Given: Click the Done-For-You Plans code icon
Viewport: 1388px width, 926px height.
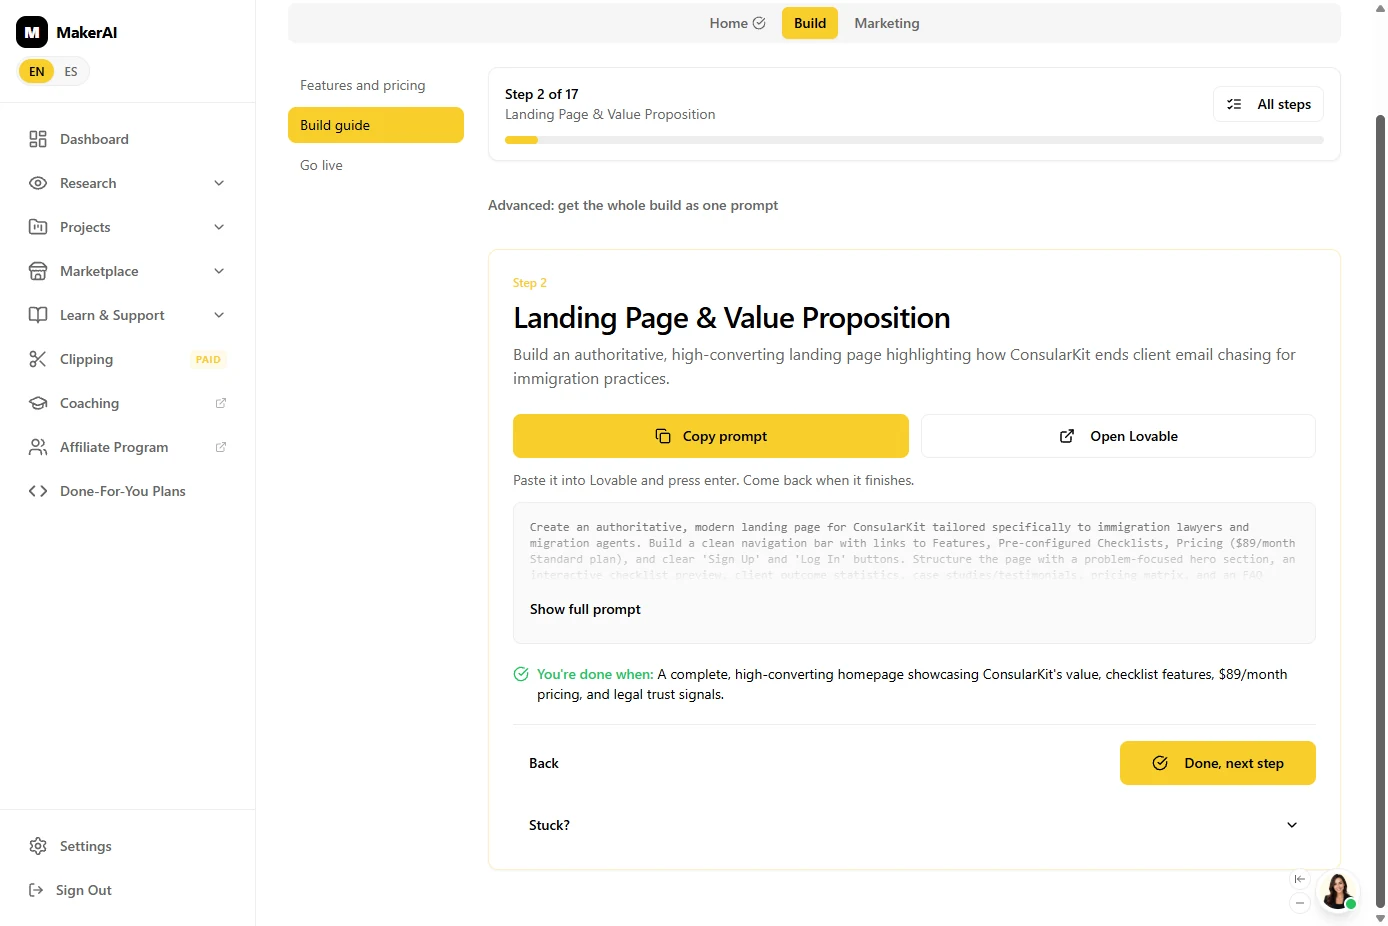Looking at the screenshot, I should pyautogui.click(x=38, y=491).
